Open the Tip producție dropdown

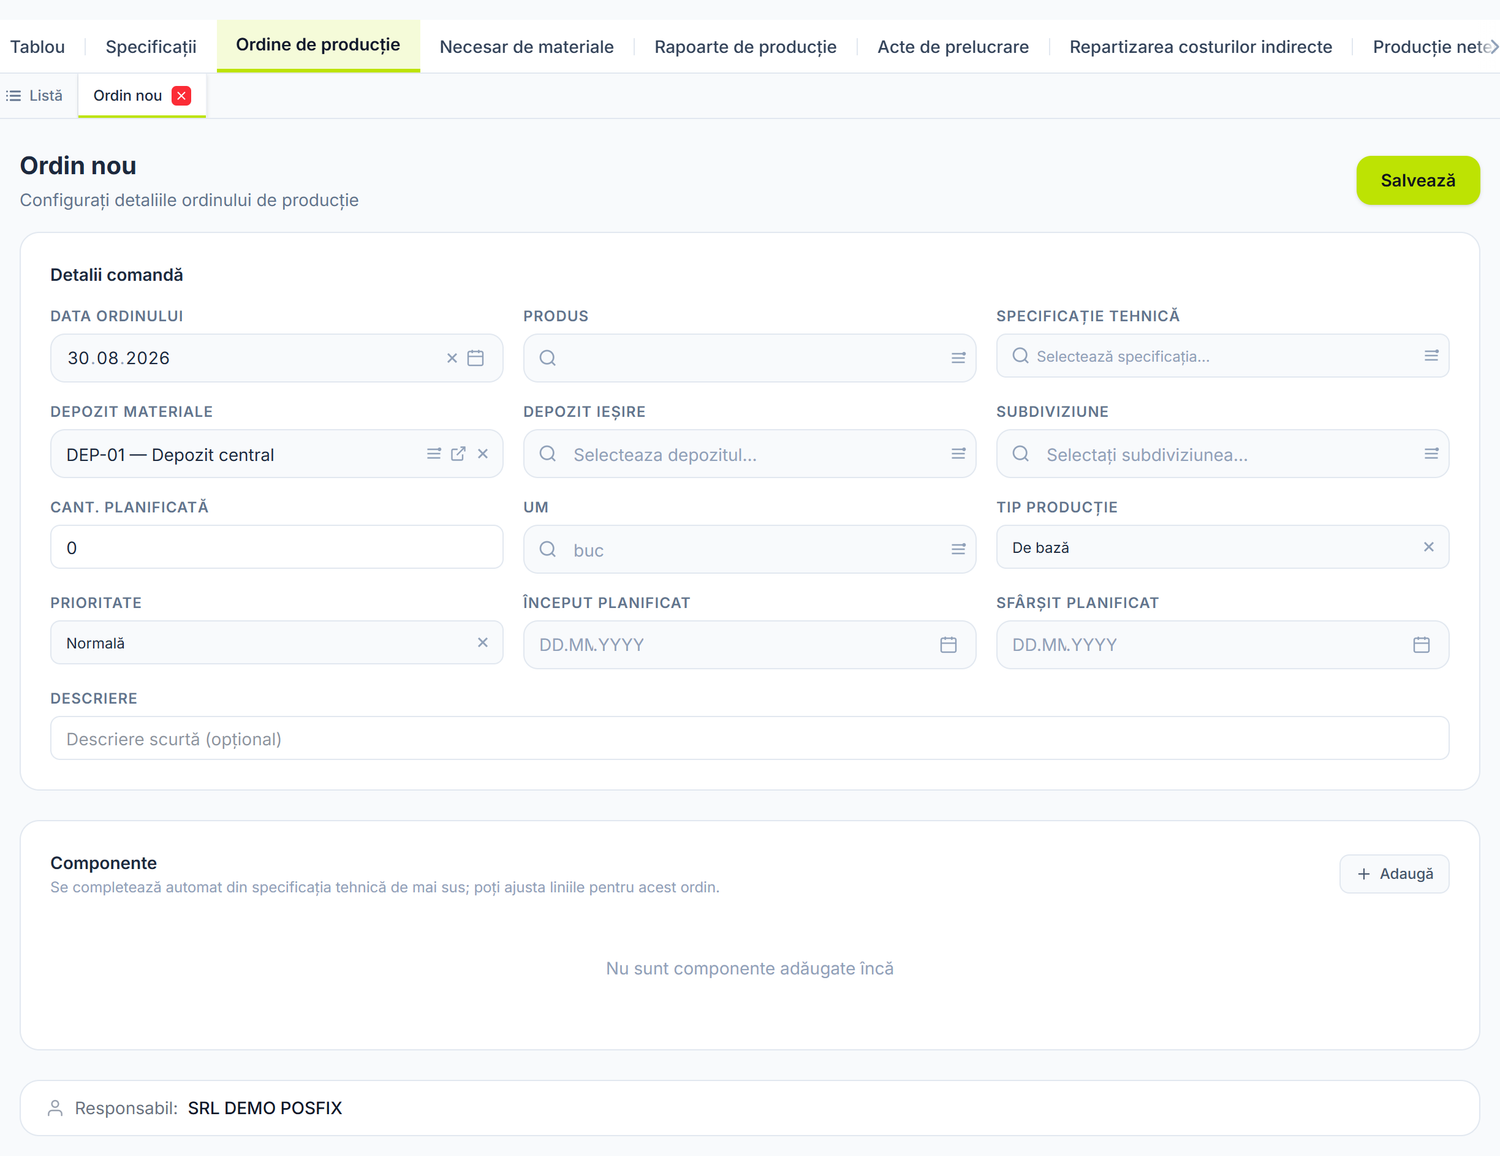tap(1223, 547)
